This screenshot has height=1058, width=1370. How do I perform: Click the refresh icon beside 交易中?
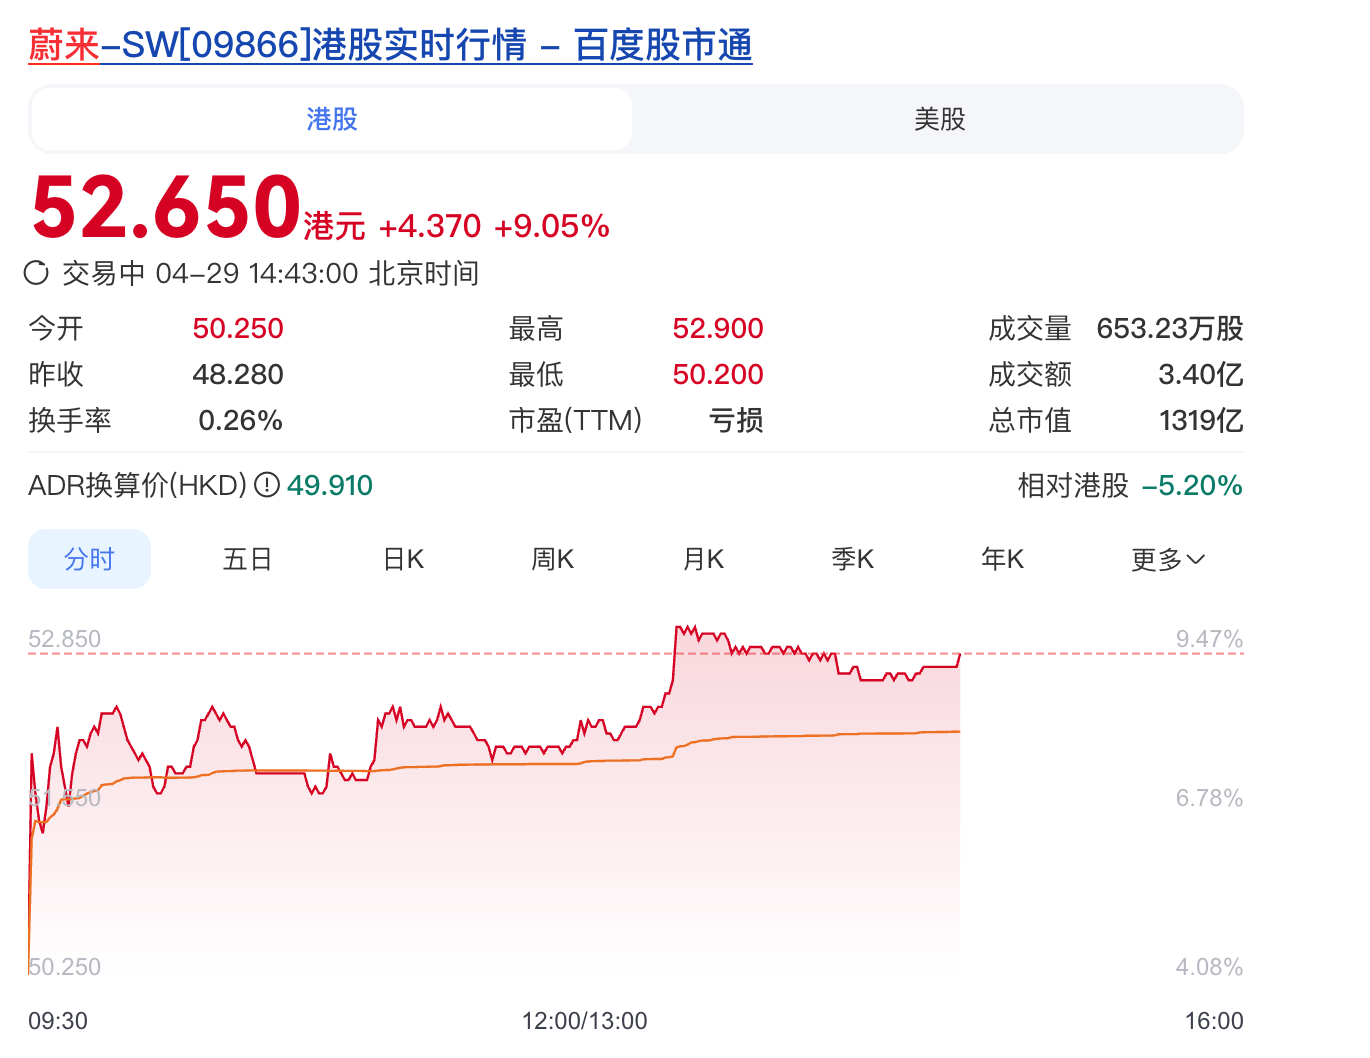pyautogui.click(x=36, y=273)
